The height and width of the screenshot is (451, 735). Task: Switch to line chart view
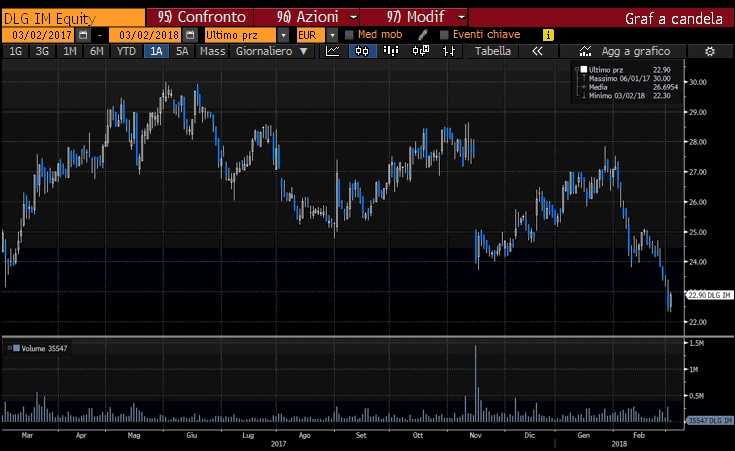333,51
